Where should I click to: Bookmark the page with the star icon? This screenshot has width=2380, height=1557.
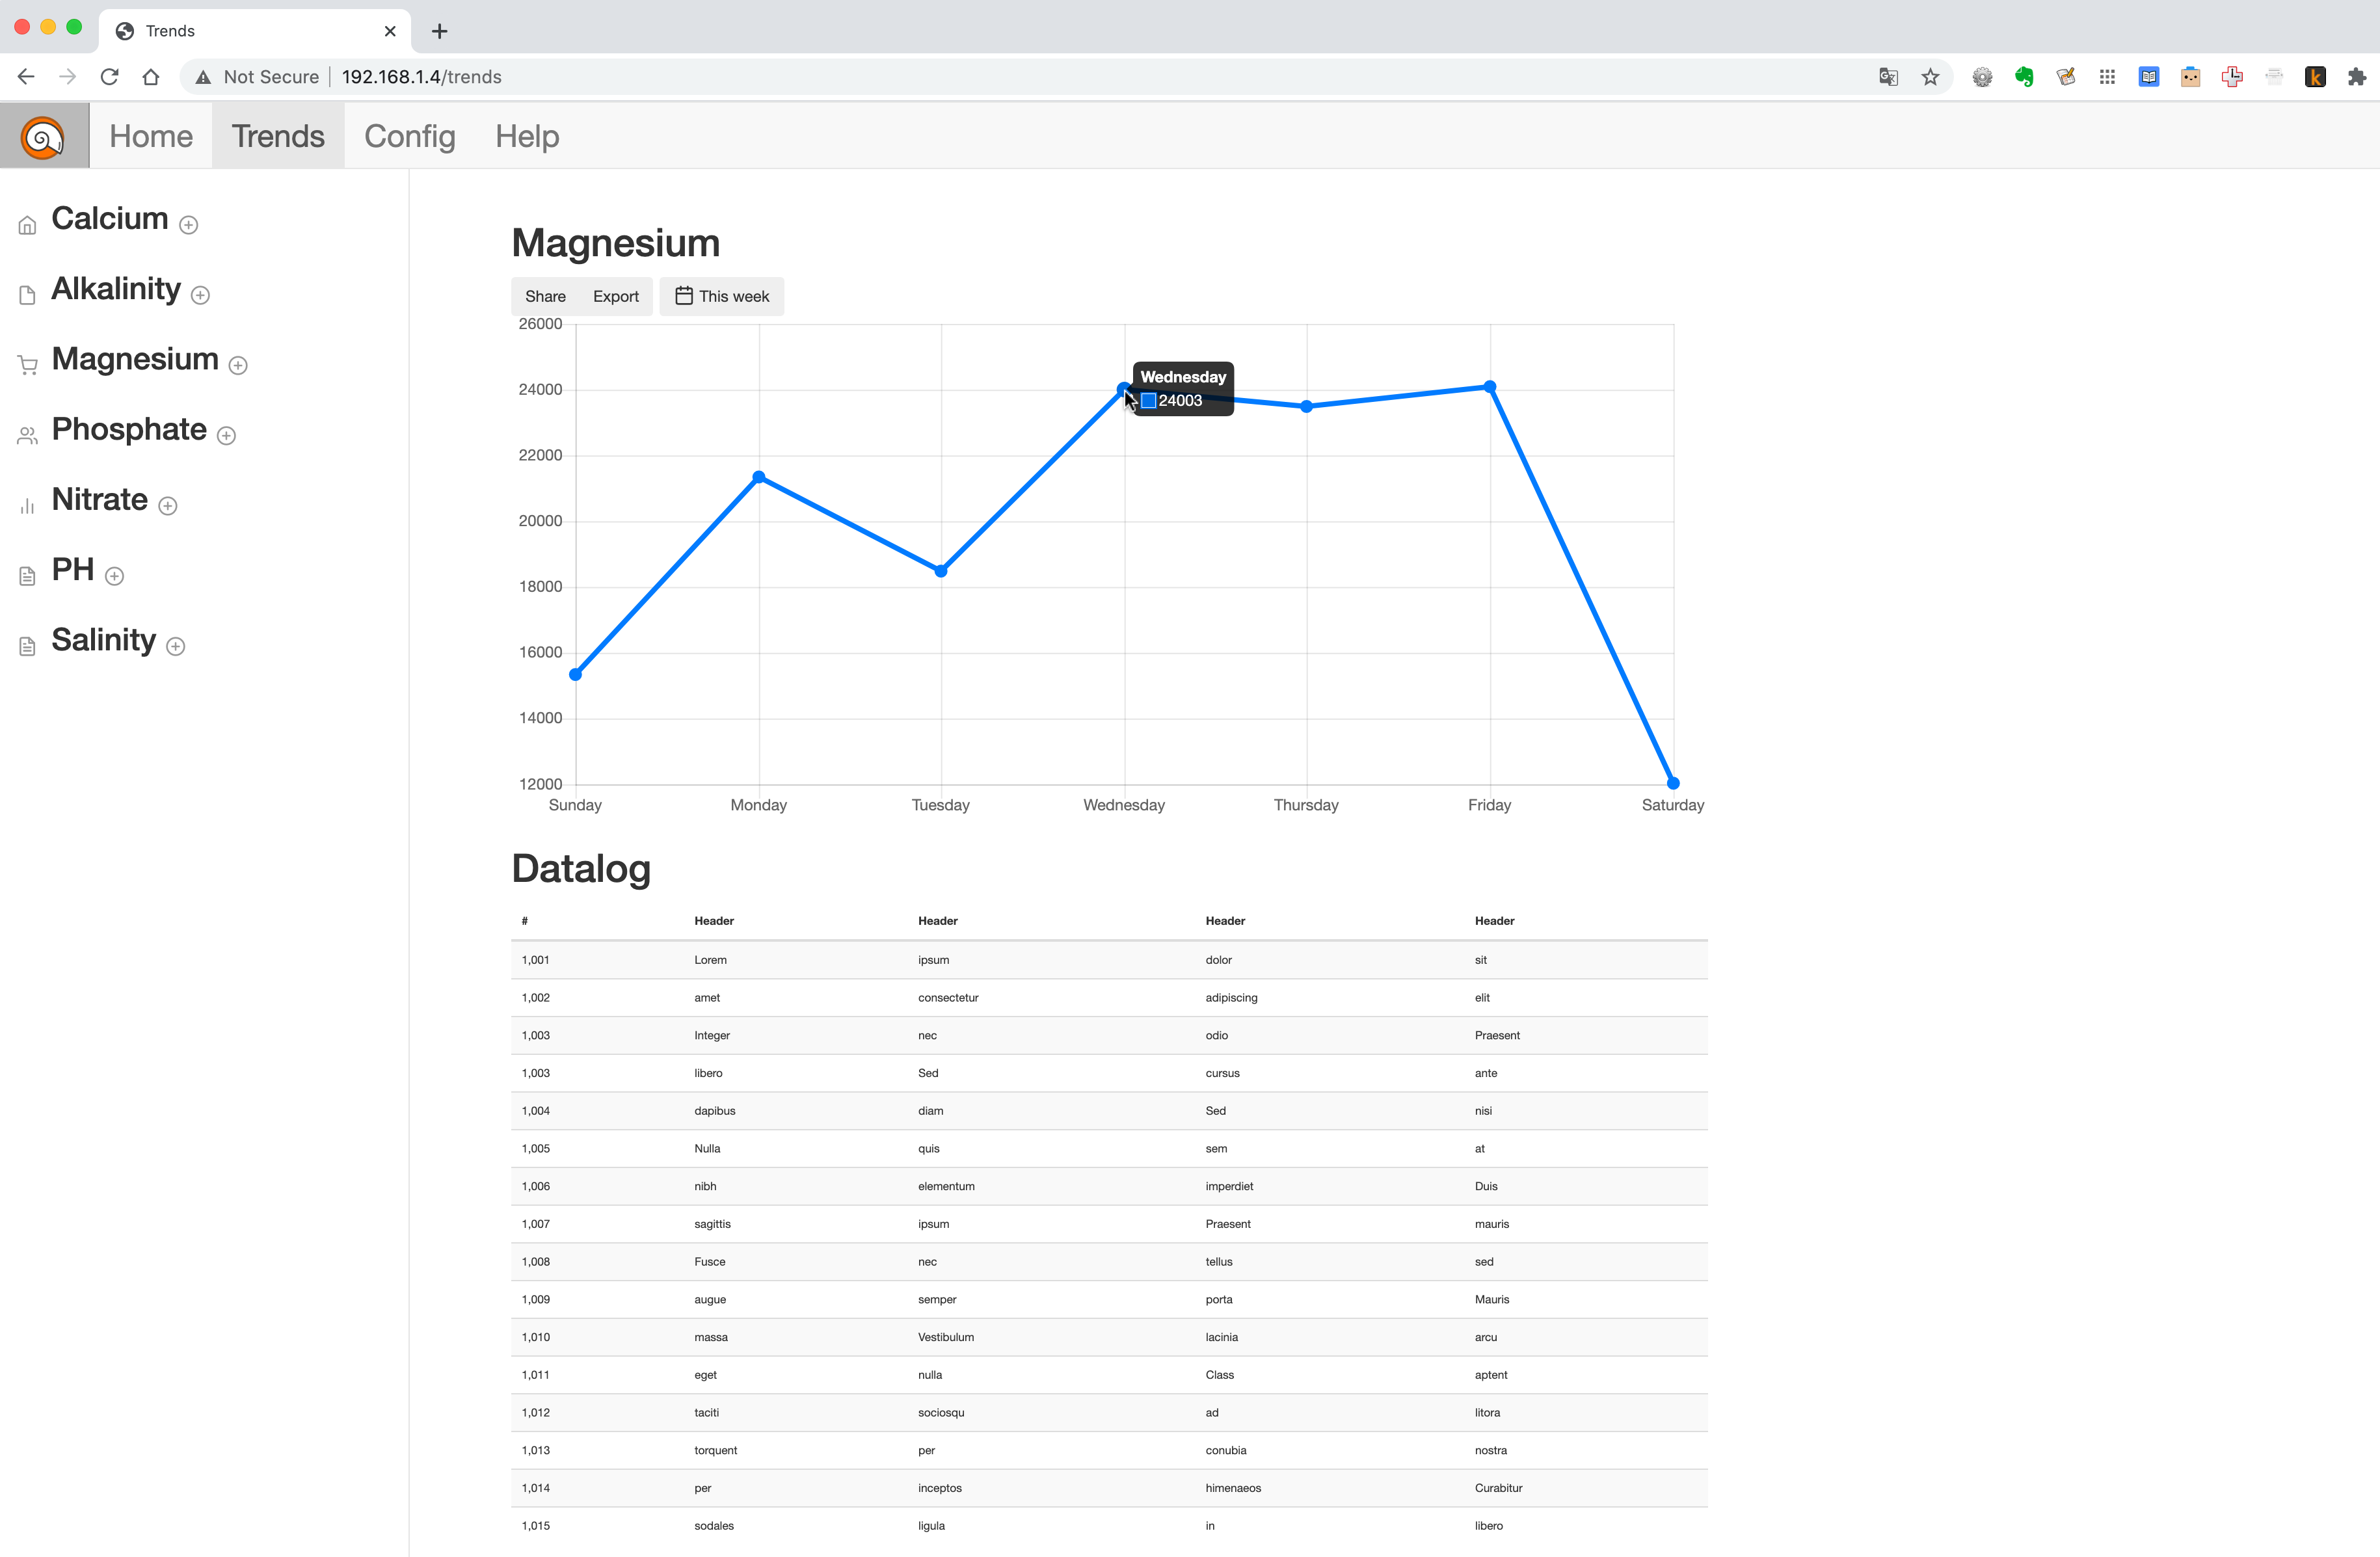1930,77
